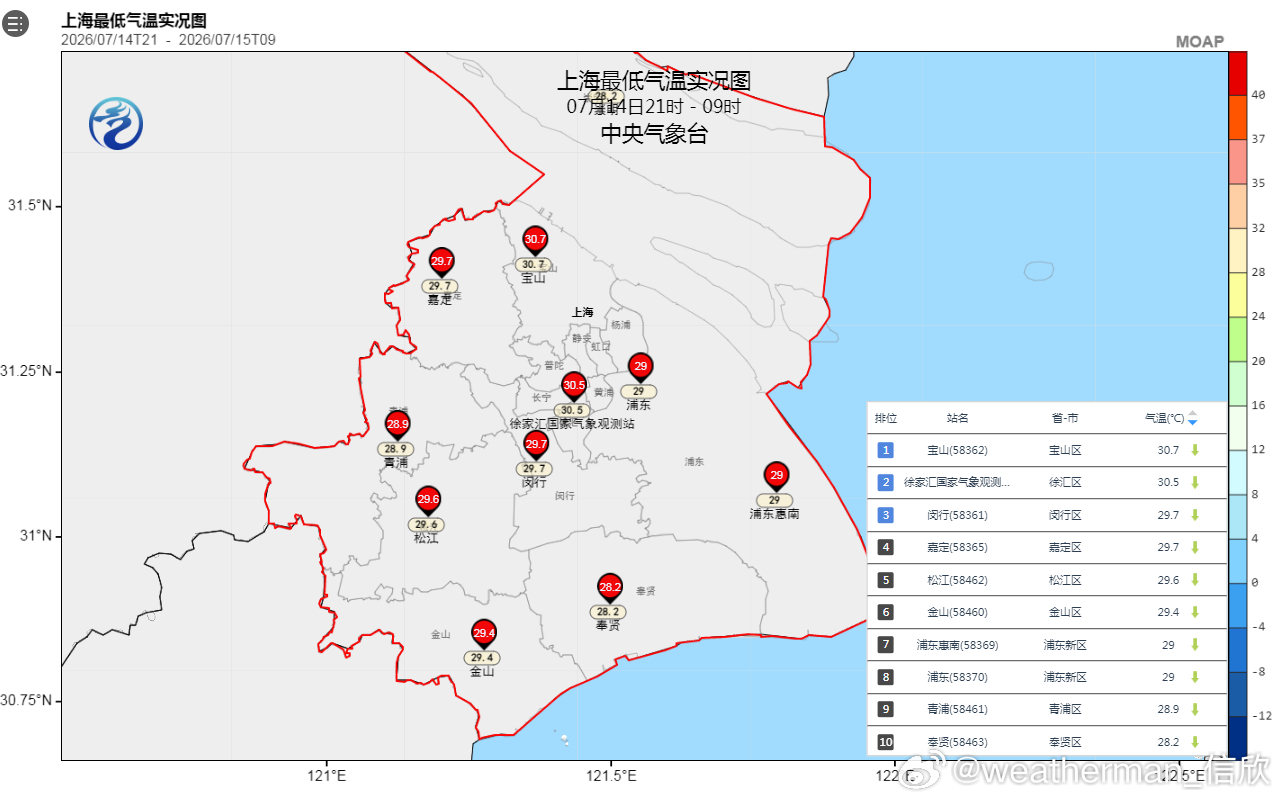Select the 浦东惠南 marker pin showing 29
The height and width of the screenshot is (803, 1282).
pyautogui.click(x=776, y=477)
